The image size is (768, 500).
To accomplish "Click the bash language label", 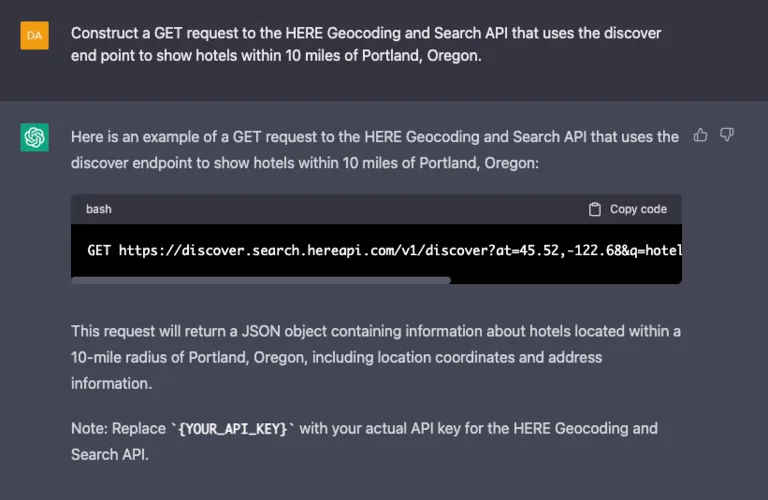I will (x=99, y=209).
